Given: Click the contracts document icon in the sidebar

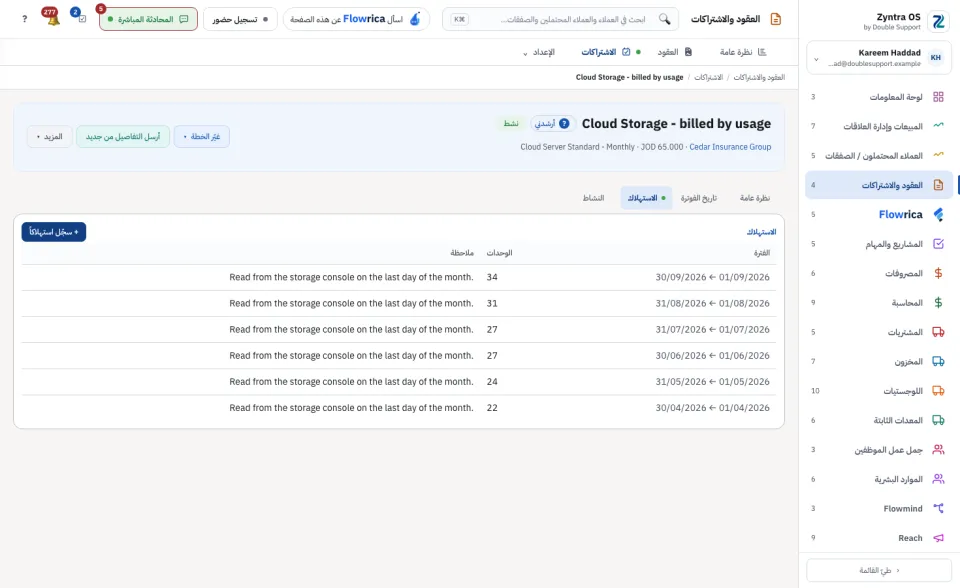Looking at the screenshot, I should coord(938,185).
